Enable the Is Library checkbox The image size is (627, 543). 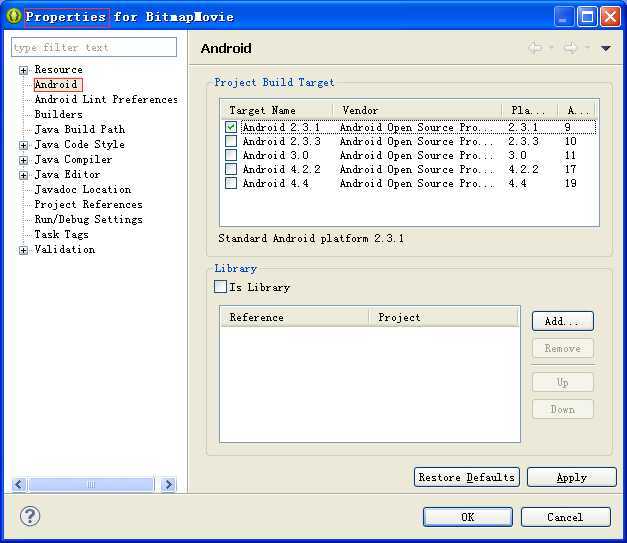(x=220, y=287)
